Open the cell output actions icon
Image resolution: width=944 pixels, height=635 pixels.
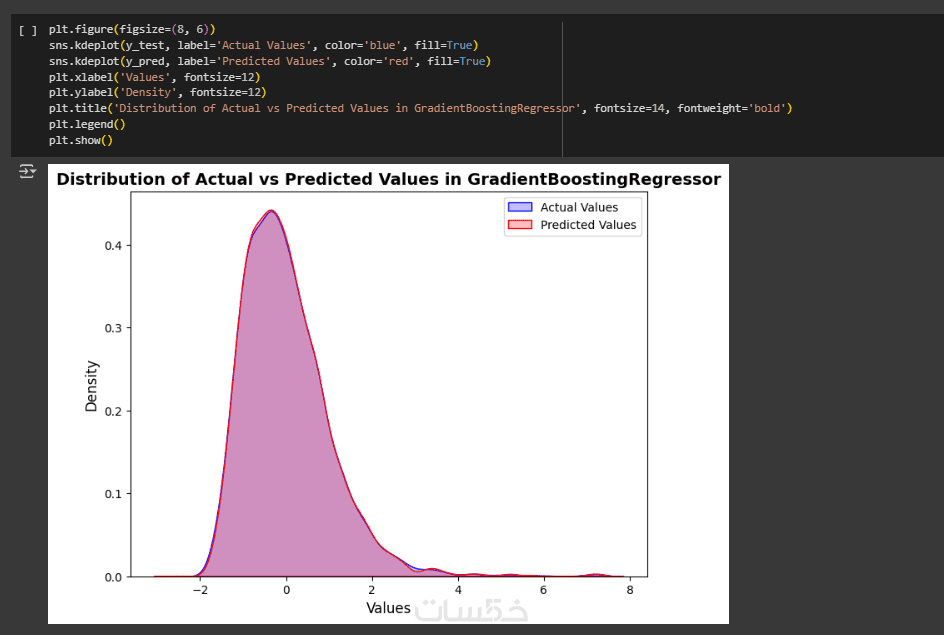(27, 172)
